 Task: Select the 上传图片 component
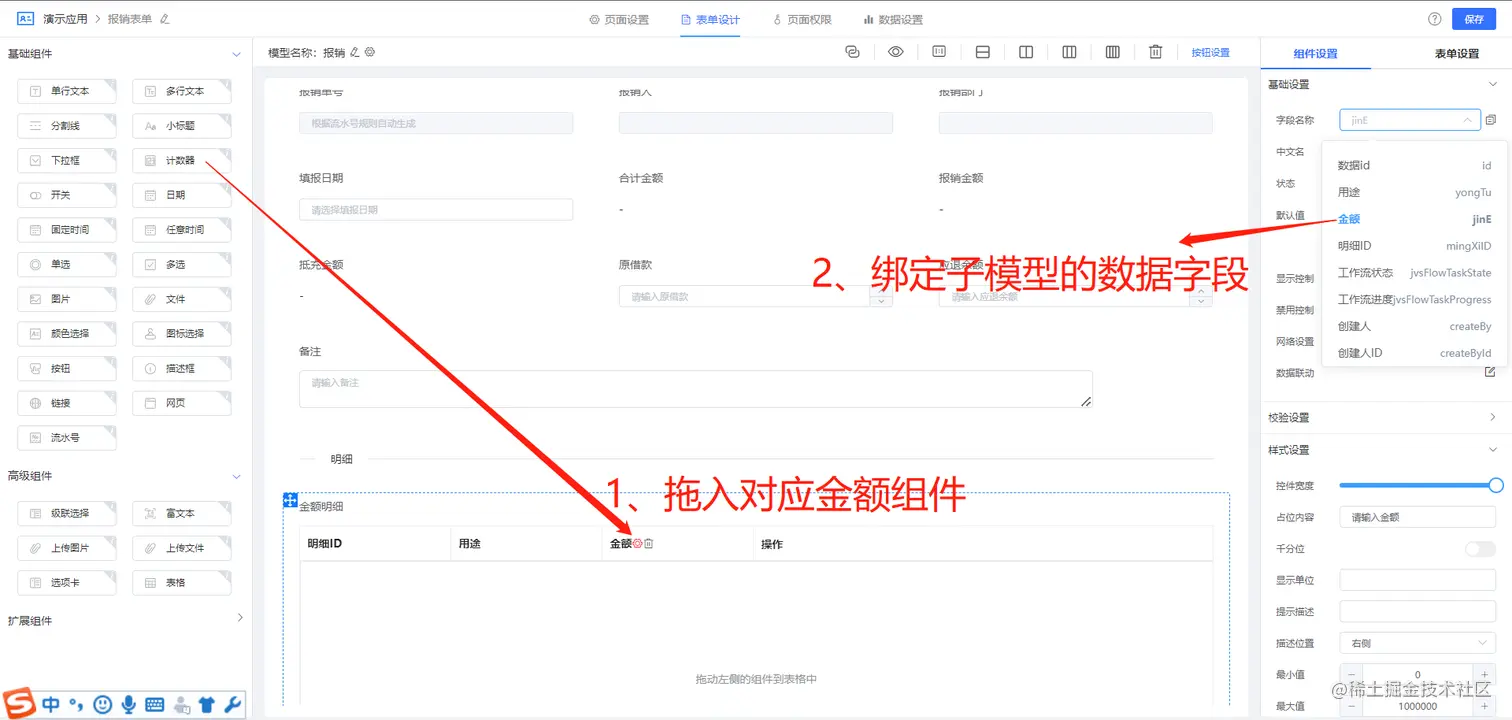pyautogui.click(x=67, y=548)
